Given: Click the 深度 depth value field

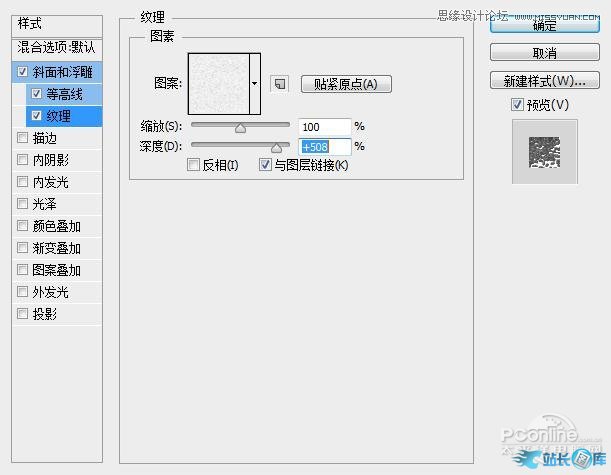Looking at the screenshot, I should click(x=324, y=146).
